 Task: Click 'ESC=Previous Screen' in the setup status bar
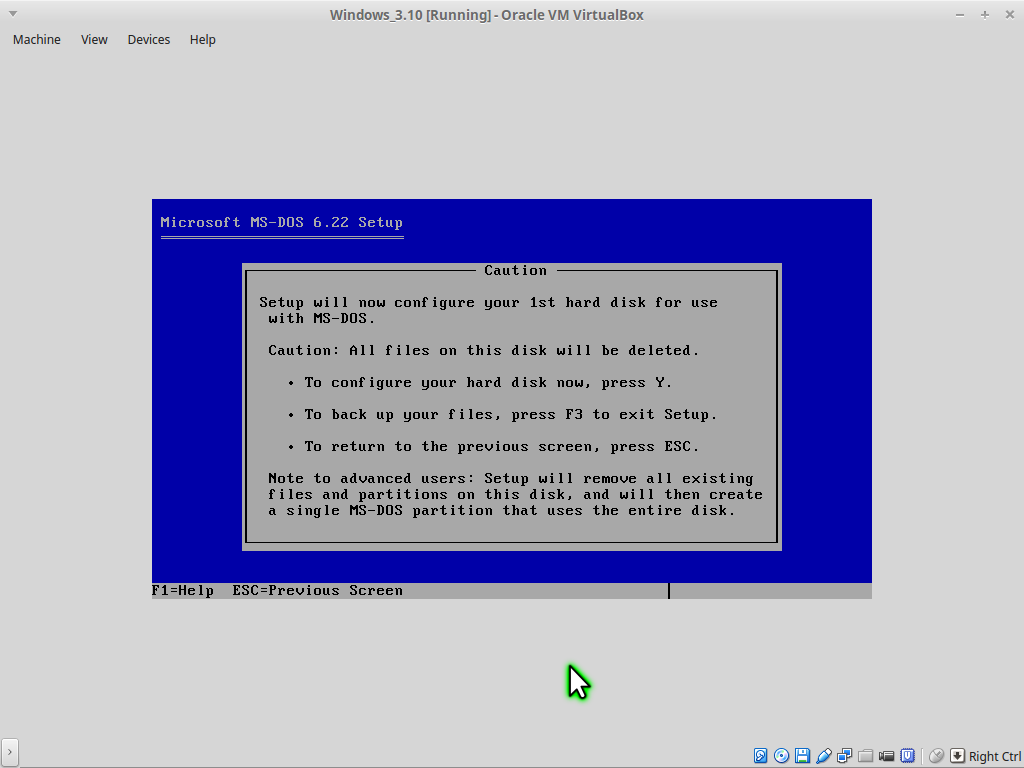[x=318, y=591]
